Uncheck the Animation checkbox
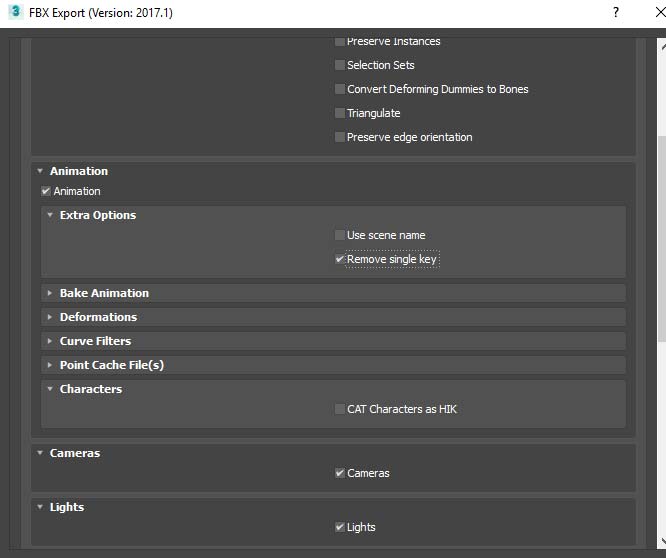Image resolution: width=666 pixels, height=558 pixels. point(46,191)
